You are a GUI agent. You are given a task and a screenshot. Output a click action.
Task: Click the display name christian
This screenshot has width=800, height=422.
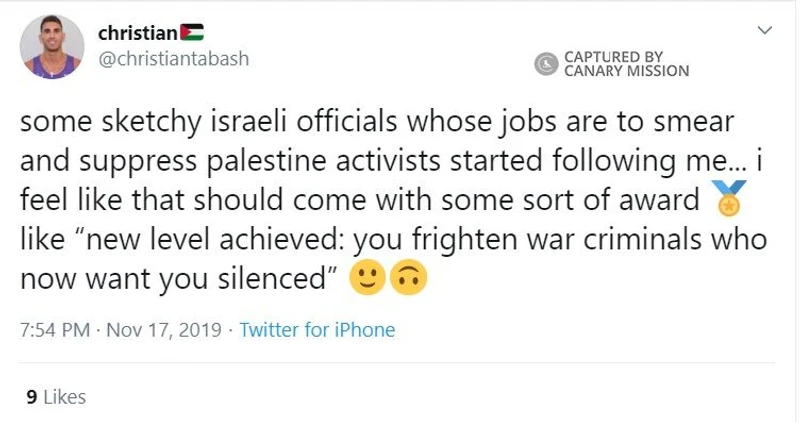click(x=137, y=33)
